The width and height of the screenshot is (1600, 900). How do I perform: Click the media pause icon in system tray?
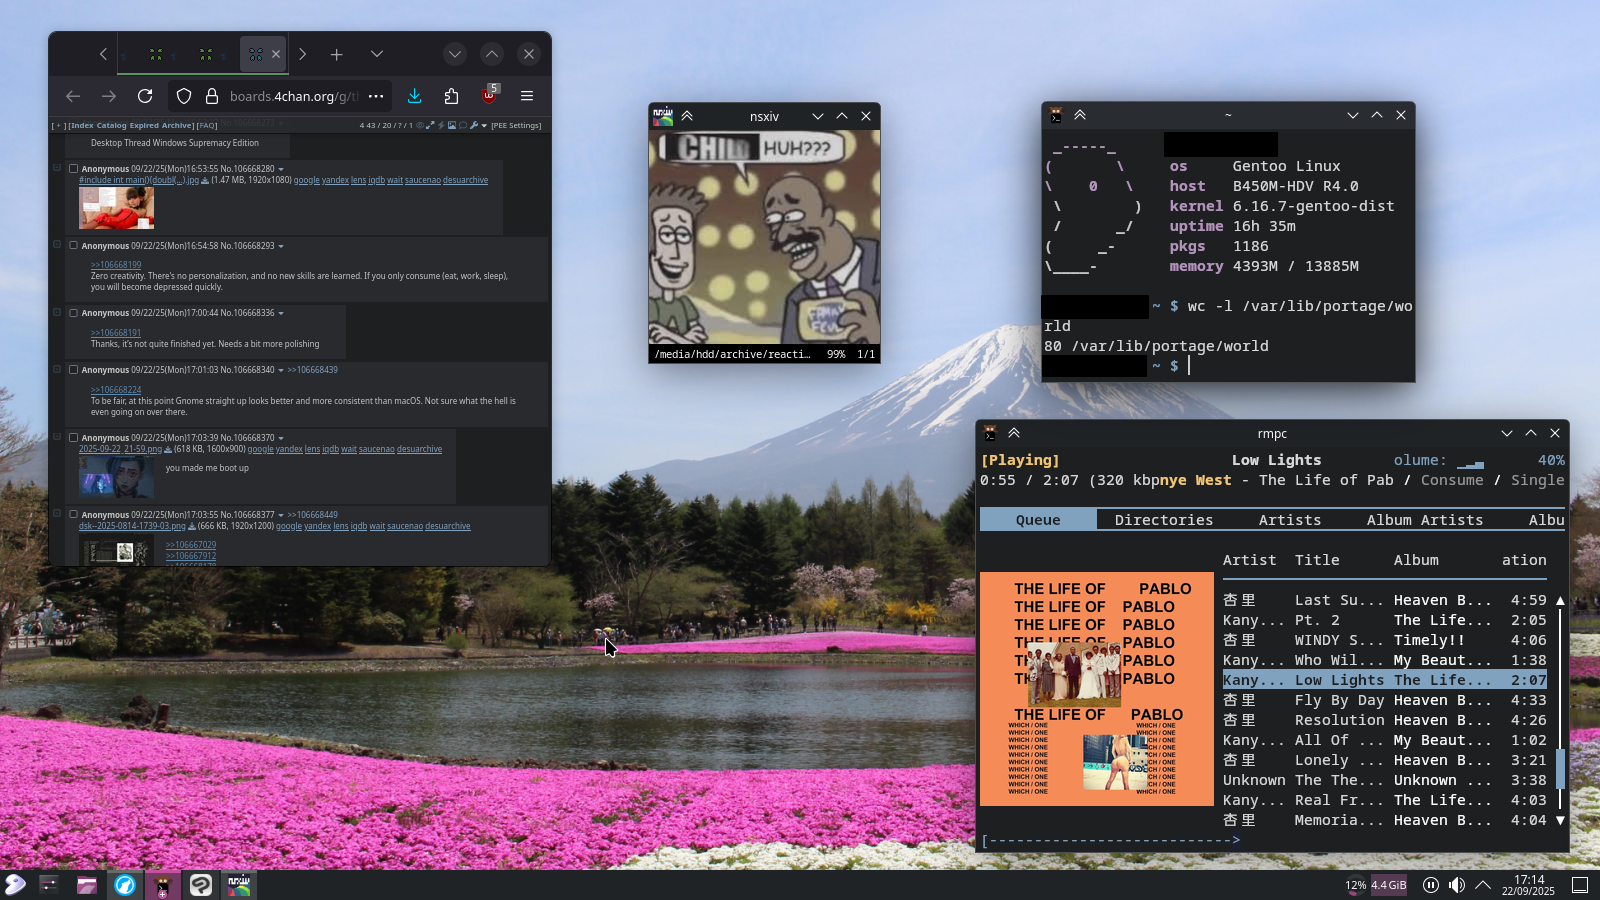click(1431, 885)
